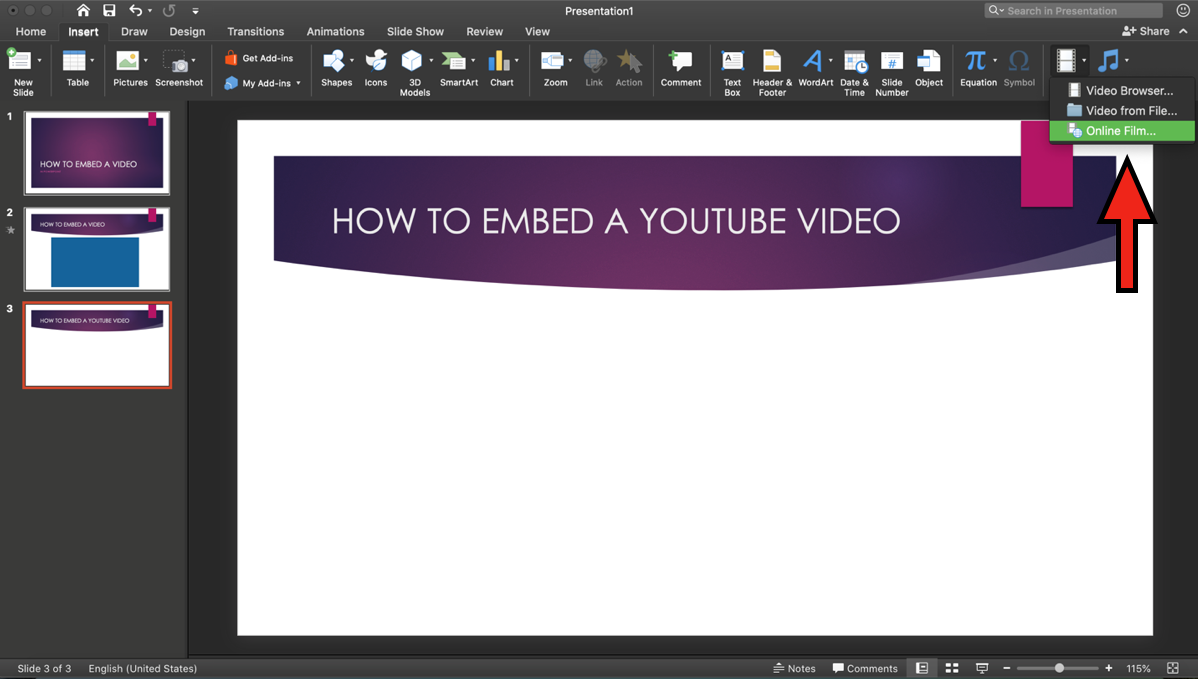Insert an Equation using pi icon

[x=975, y=62]
